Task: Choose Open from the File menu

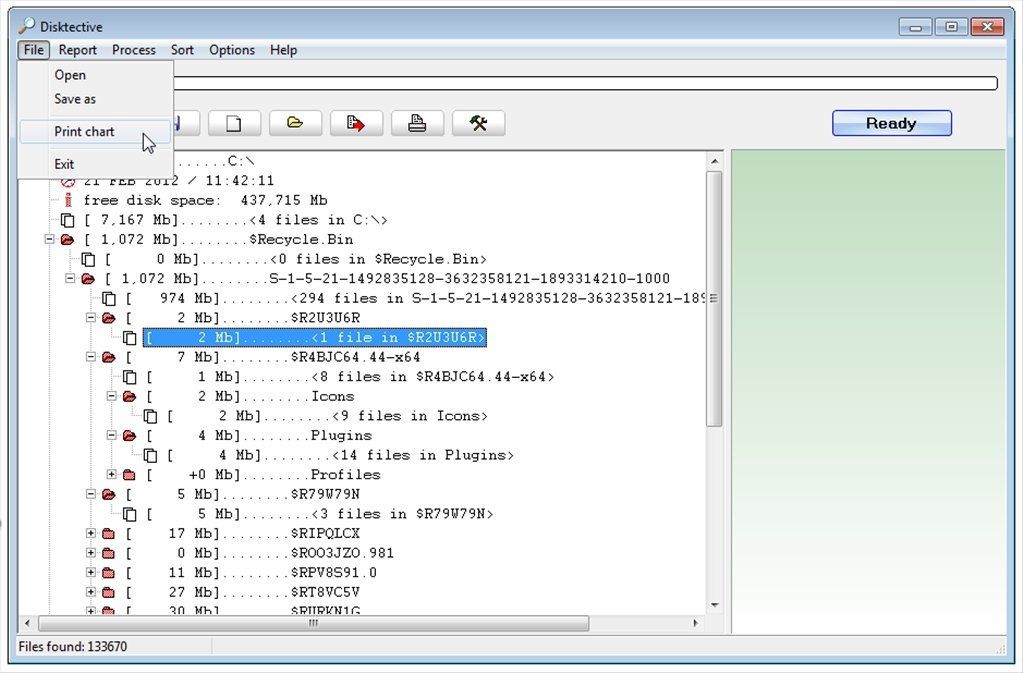Action: [x=95, y=75]
